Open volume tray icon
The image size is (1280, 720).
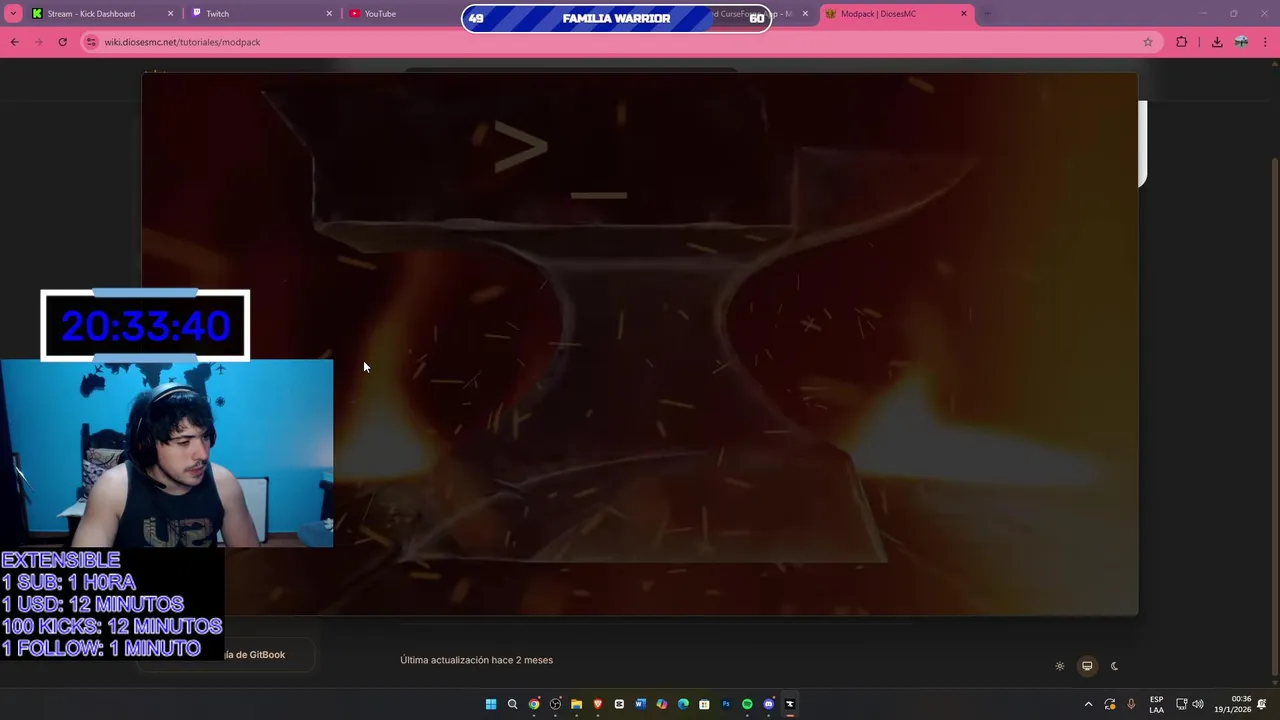(1198, 704)
